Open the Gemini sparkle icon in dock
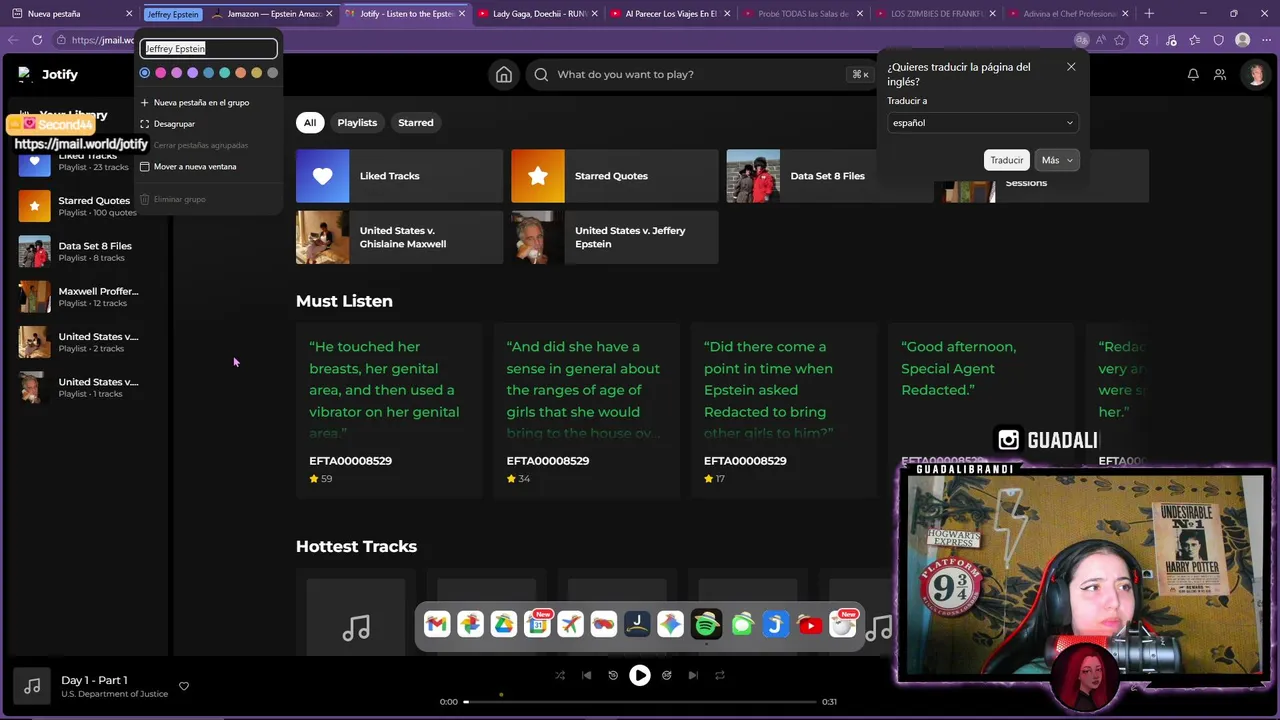Viewport: 1280px width, 720px height. pyautogui.click(x=671, y=625)
